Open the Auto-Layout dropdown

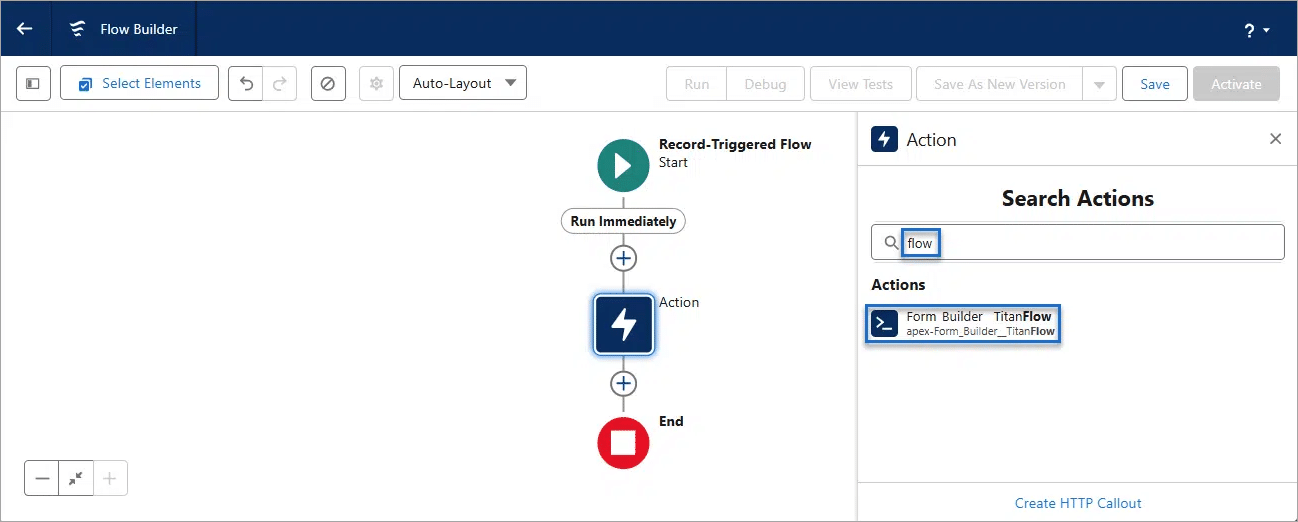462,84
